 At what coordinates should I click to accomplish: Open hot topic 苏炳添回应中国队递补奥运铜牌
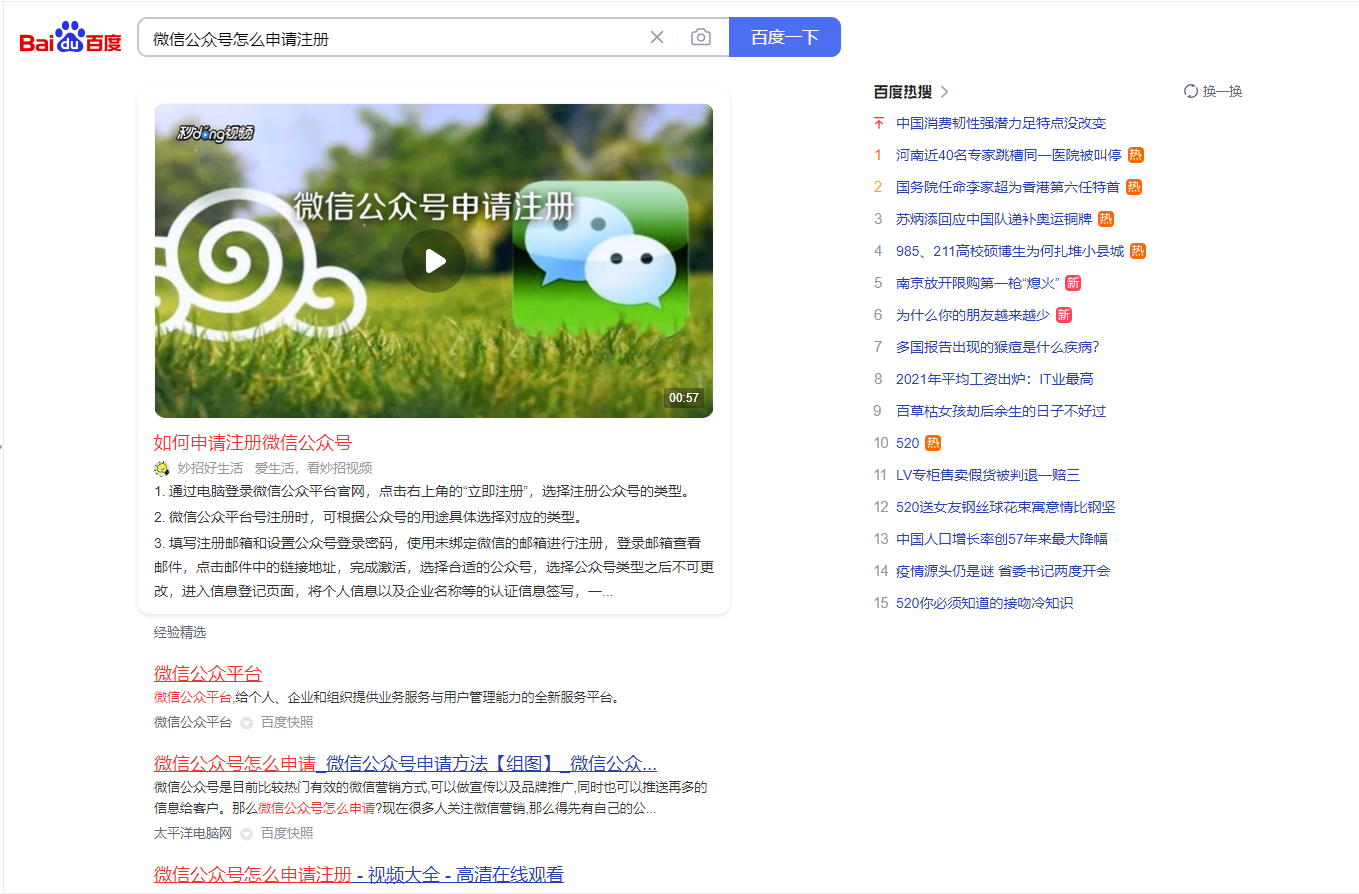(x=994, y=219)
